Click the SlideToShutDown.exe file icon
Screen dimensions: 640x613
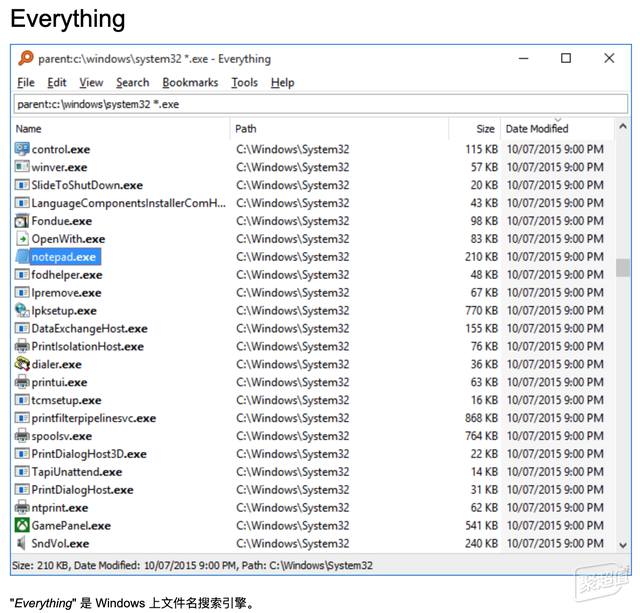pyautogui.click(x=22, y=185)
